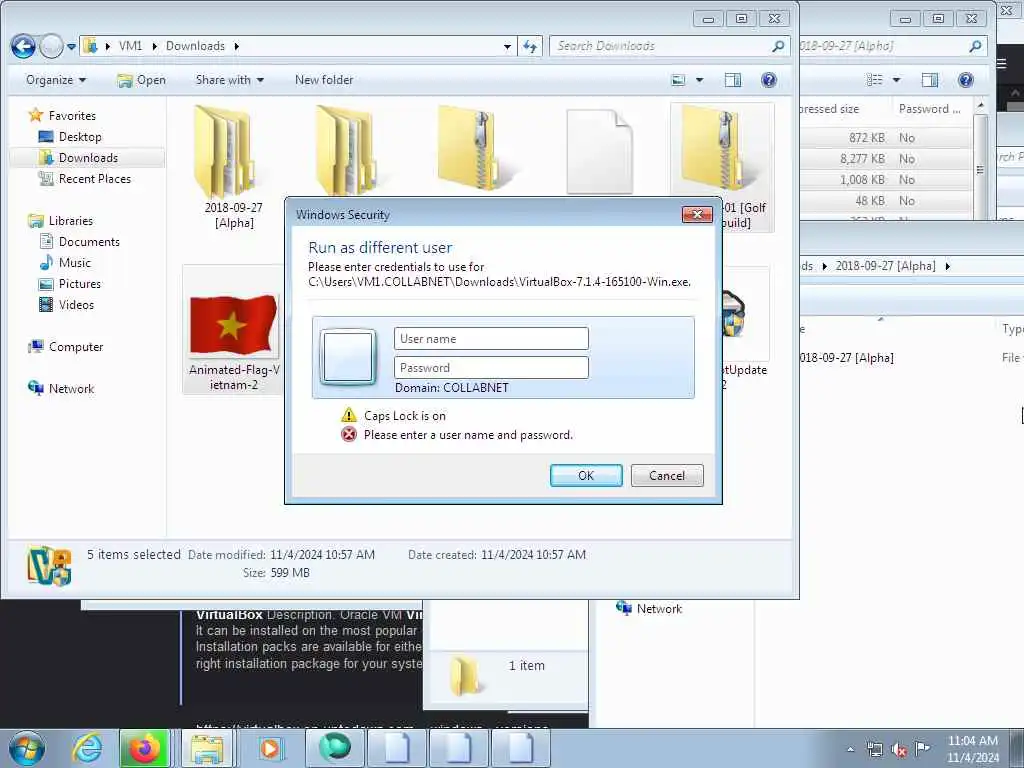The width and height of the screenshot is (1024, 768).
Task: Open Pictures library in navigation pane
Action: point(70,283)
